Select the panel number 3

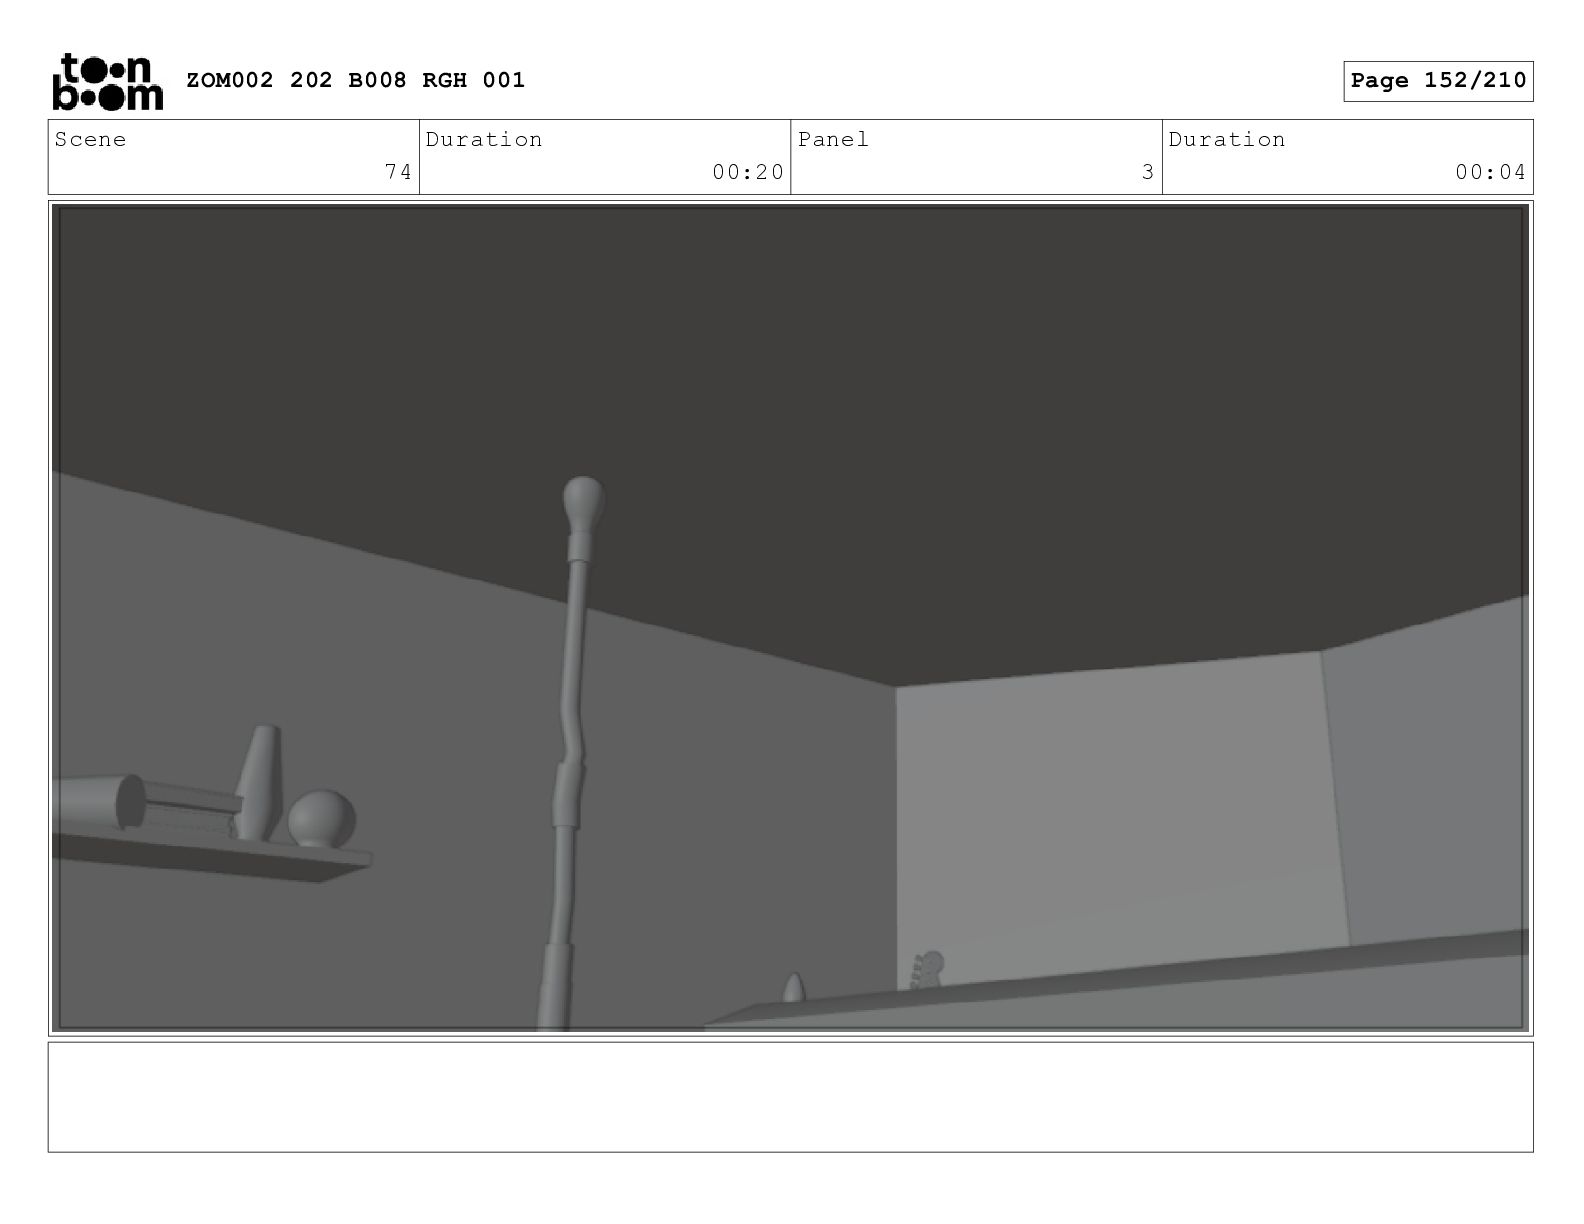(x=1148, y=172)
